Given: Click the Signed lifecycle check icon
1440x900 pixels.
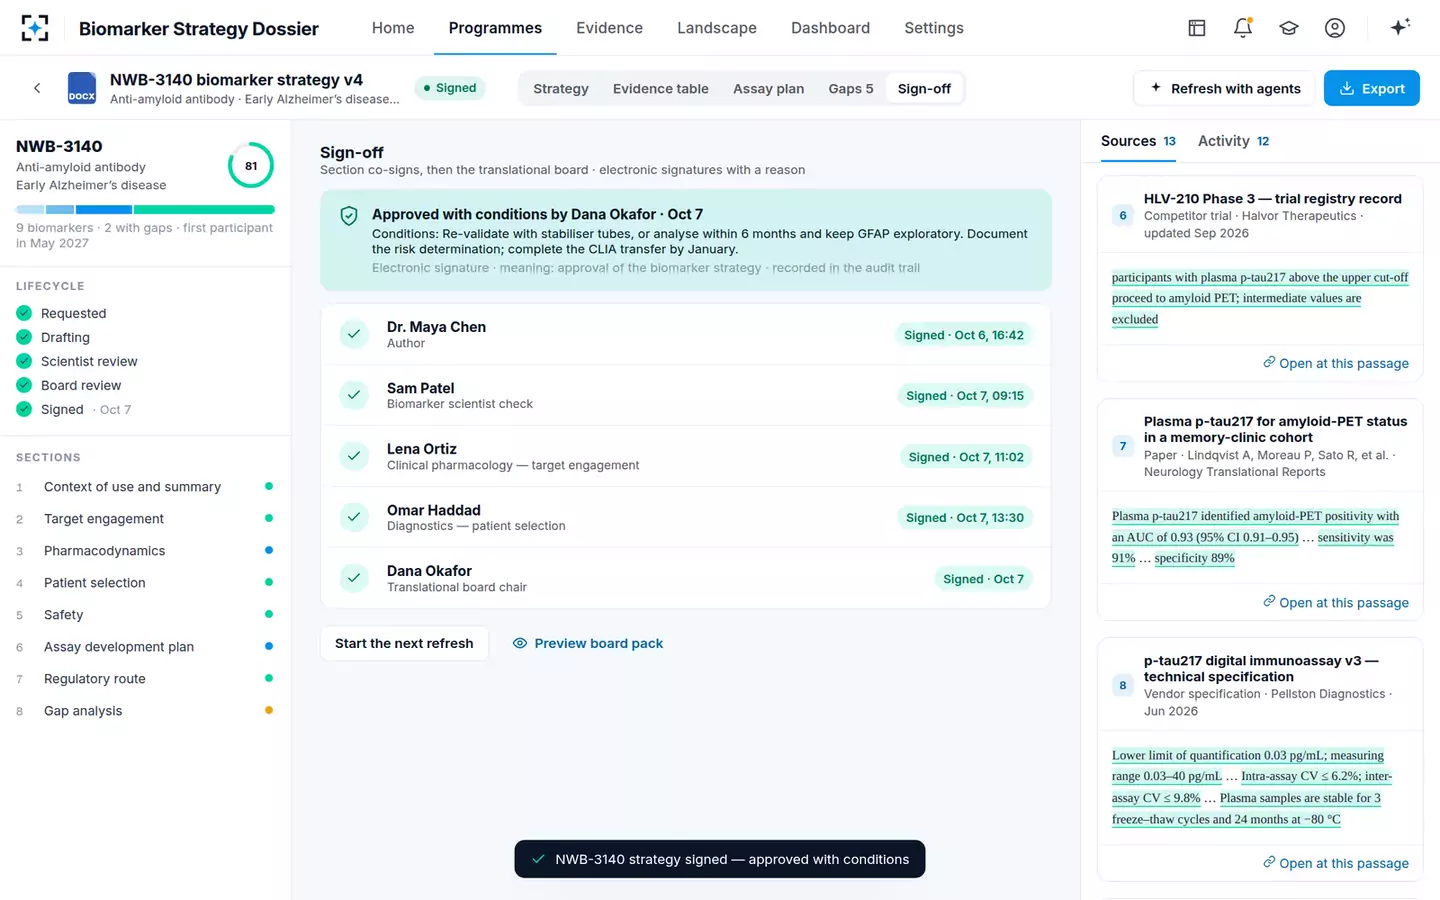Looking at the screenshot, I should click(24, 409).
